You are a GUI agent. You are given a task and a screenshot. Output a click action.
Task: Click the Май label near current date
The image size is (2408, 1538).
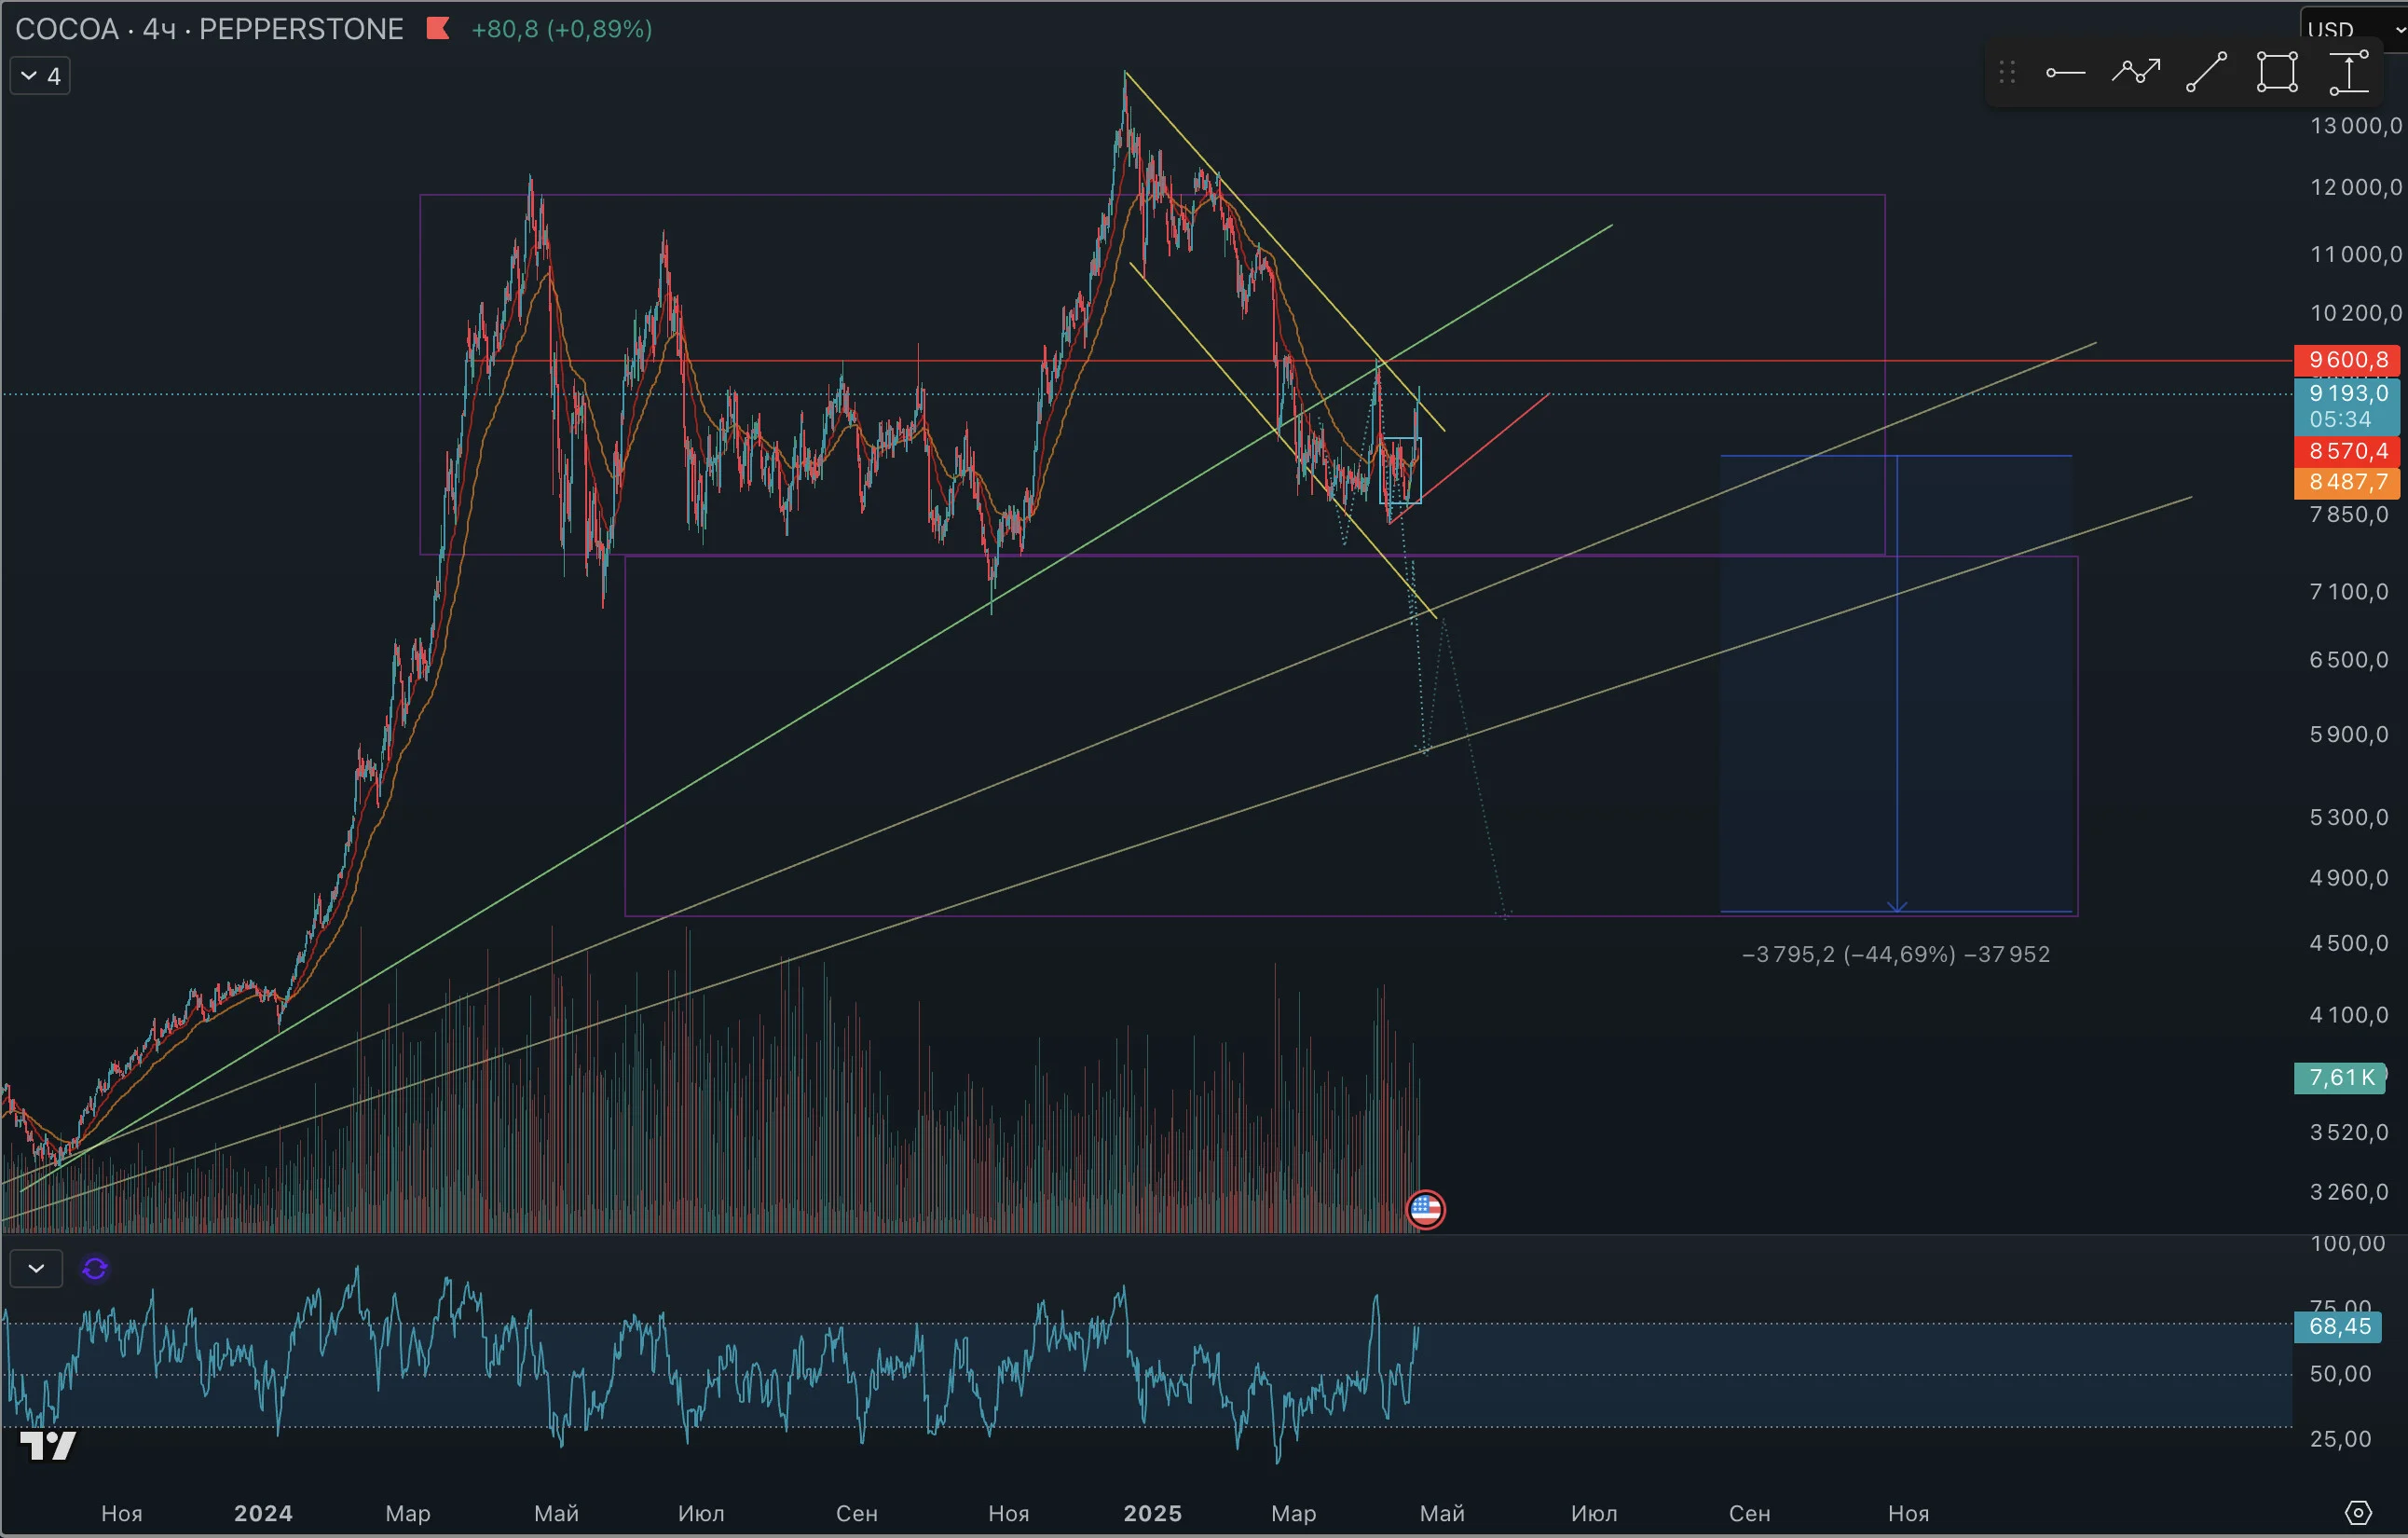1442,1512
